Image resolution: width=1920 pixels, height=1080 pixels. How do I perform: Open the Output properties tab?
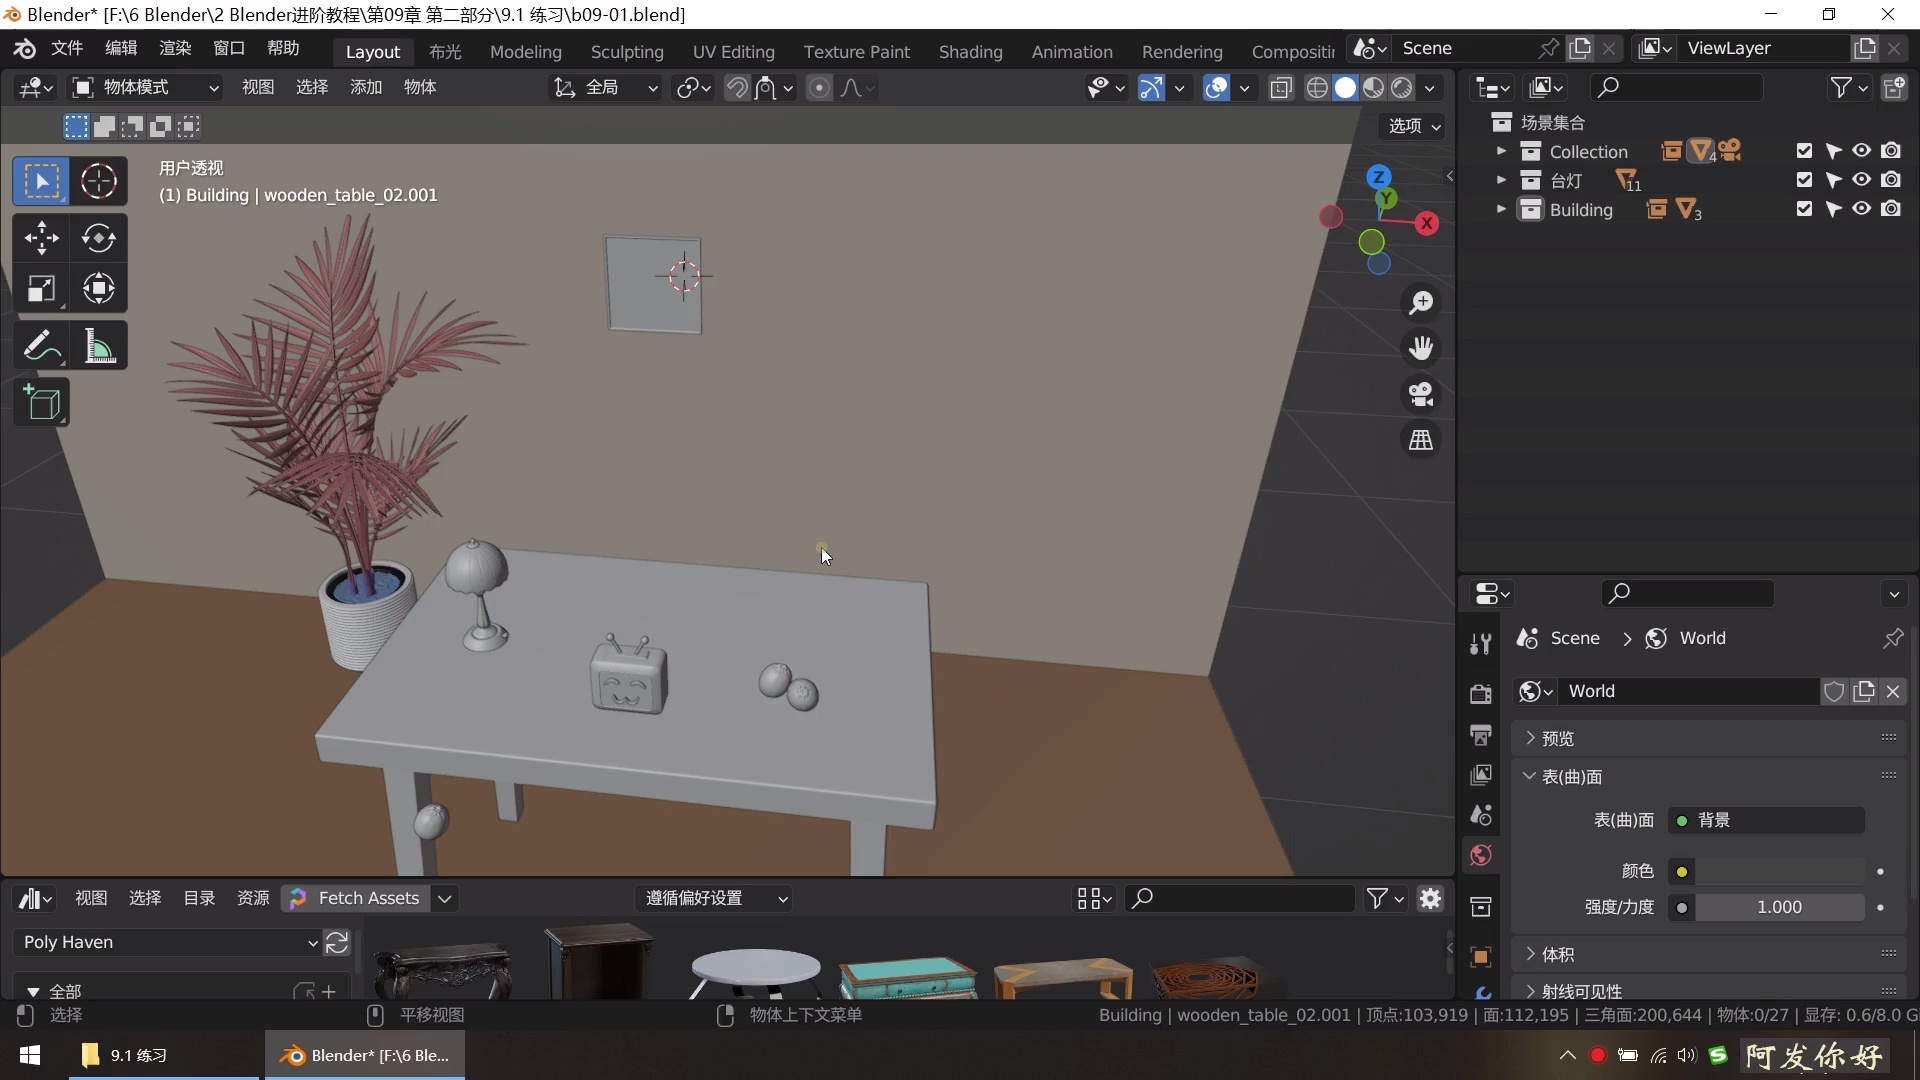[1481, 736]
